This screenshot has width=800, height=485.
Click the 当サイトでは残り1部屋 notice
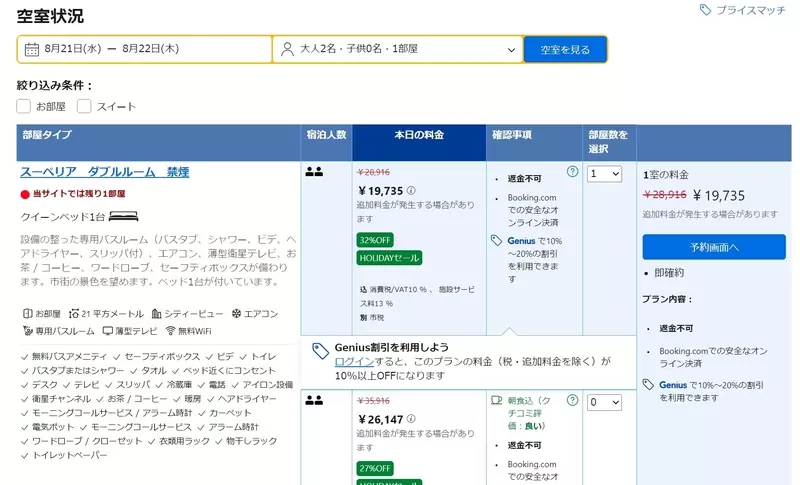(79, 194)
